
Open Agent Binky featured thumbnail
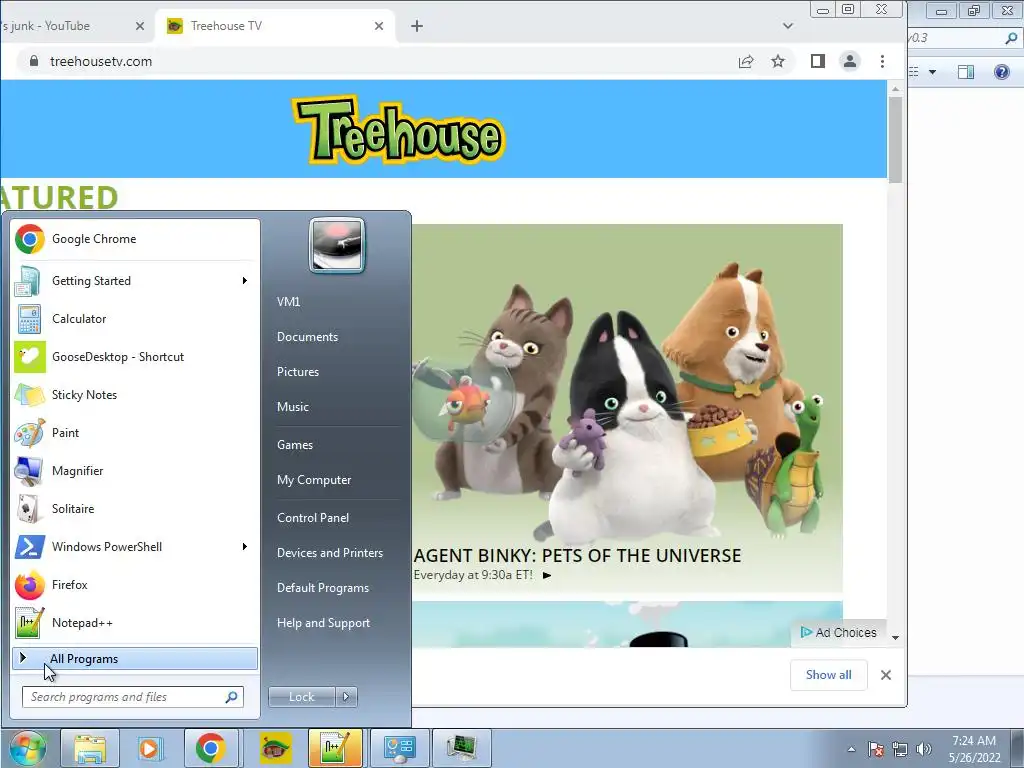coord(627,408)
